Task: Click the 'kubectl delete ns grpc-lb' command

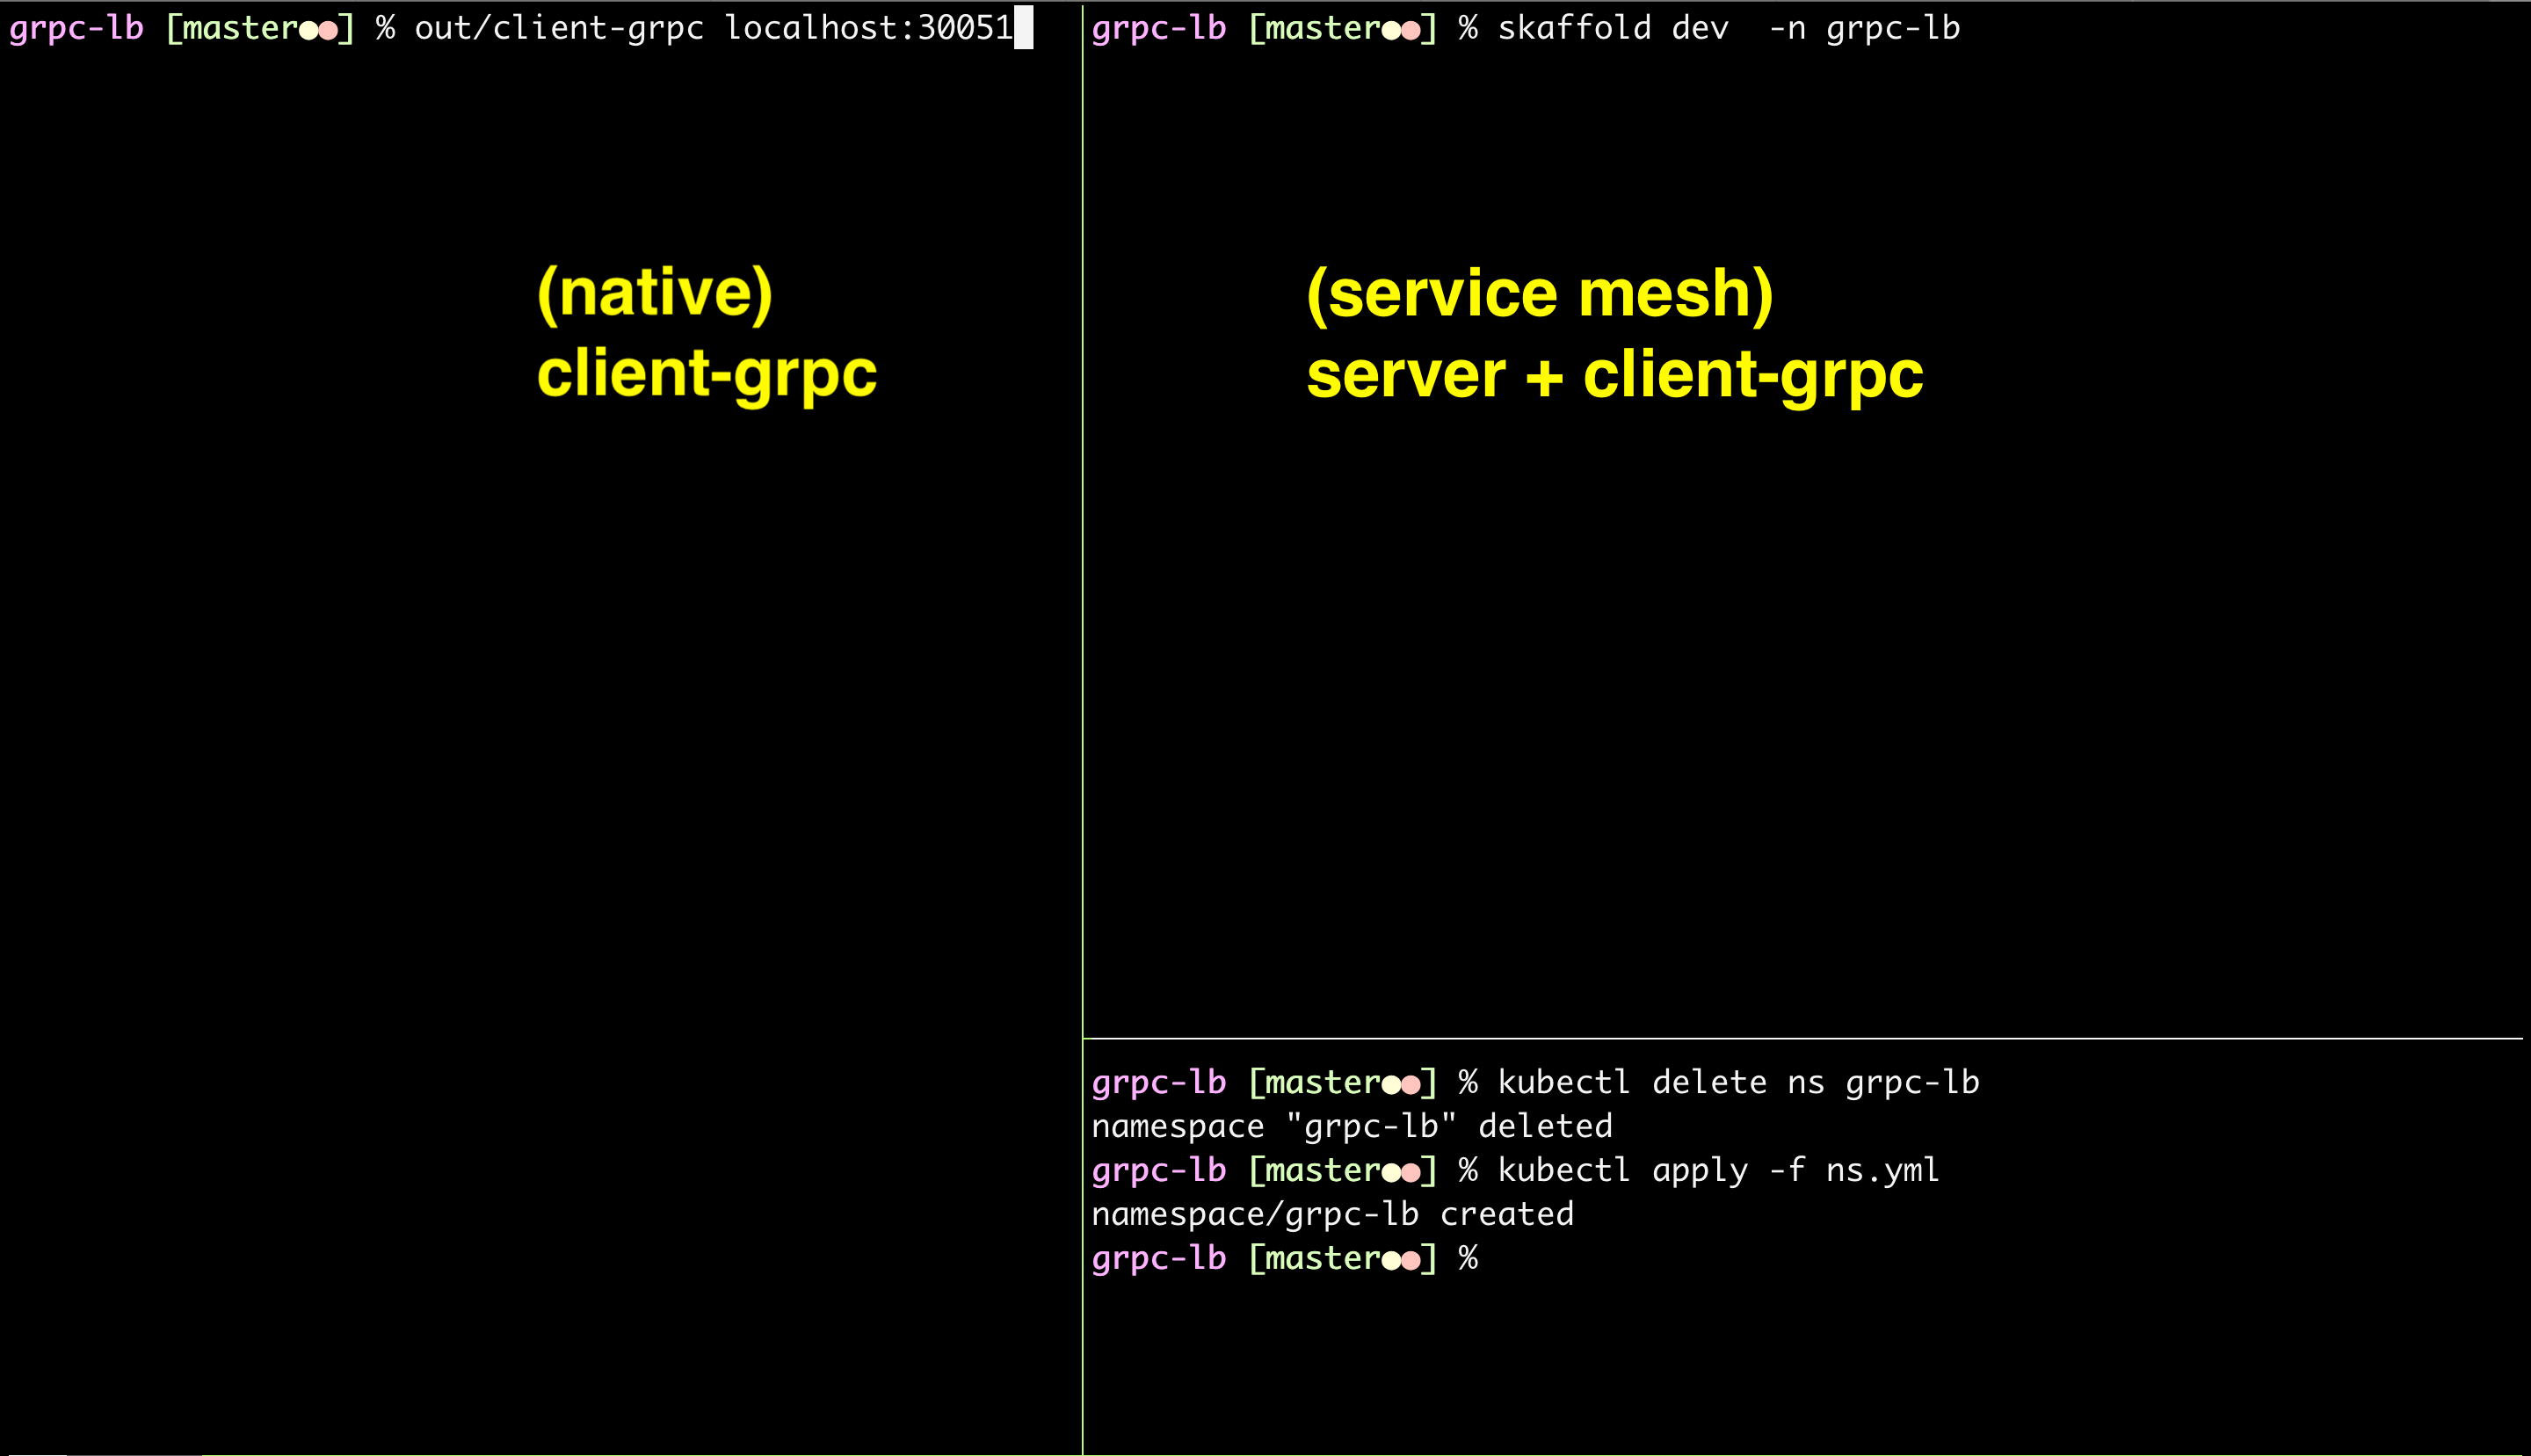Action: [x=1738, y=1082]
